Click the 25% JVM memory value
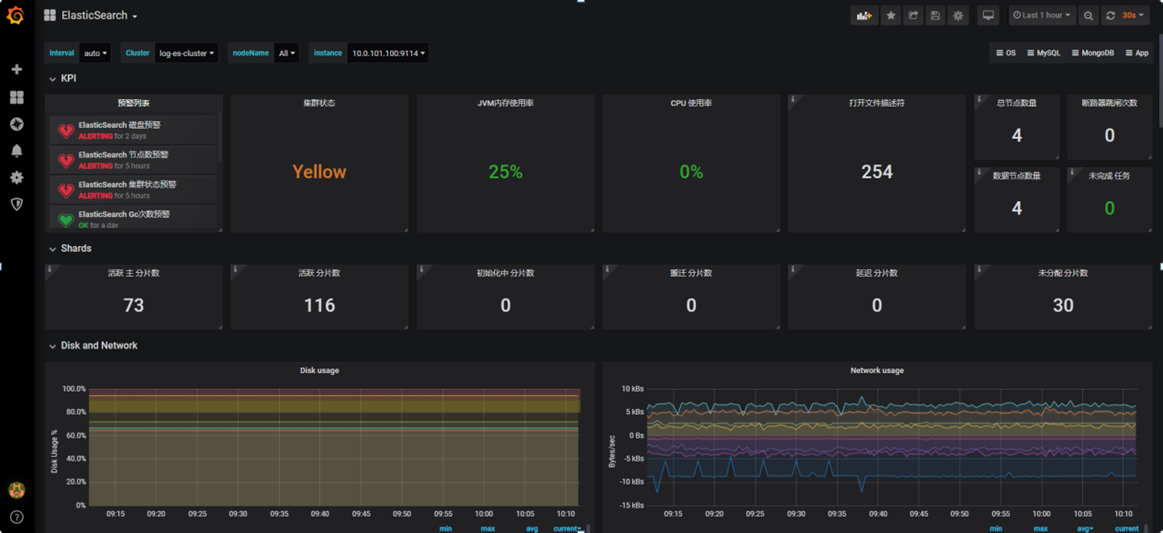 505,171
